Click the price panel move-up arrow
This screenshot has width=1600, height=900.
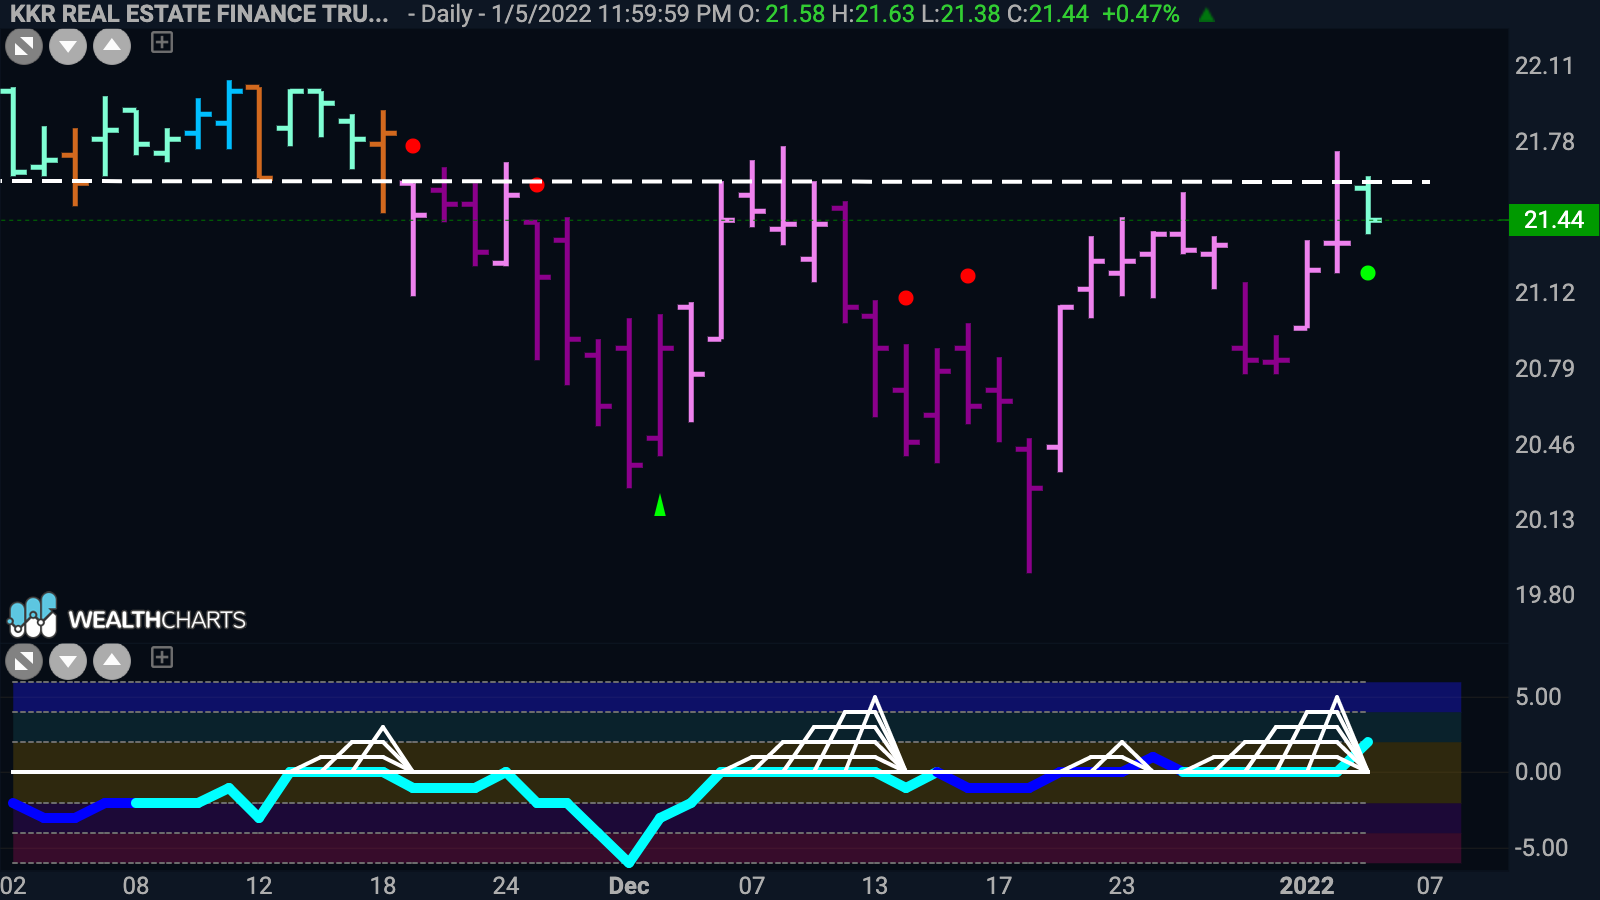click(112, 46)
